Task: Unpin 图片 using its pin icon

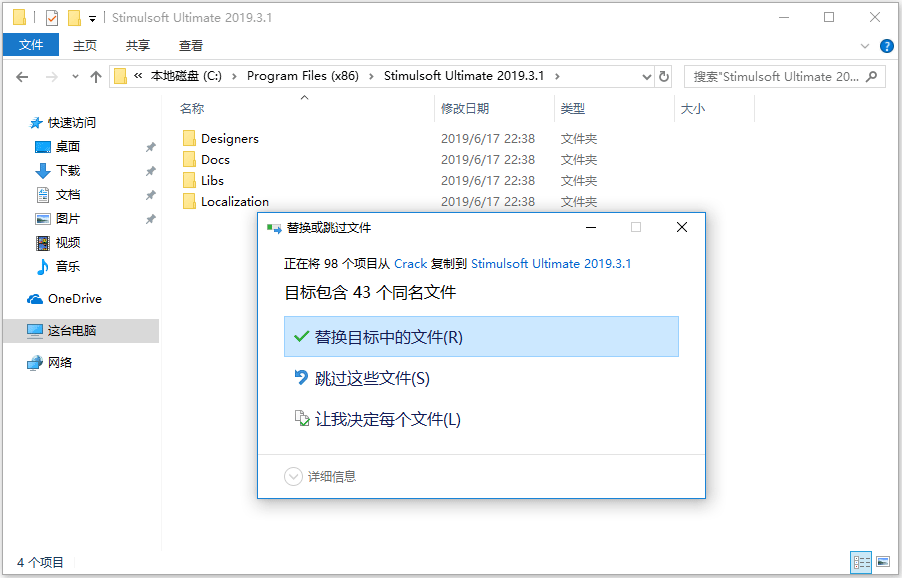Action: click(151, 219)
